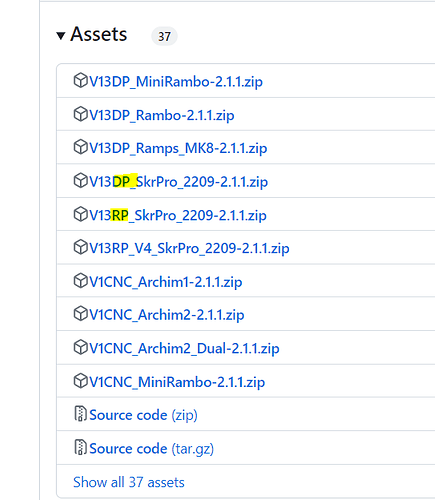Viewport: 435px width, 500px height.
Task: Click package icon beside V1CNC_Archim2_Dual zip
Action: [x=80, y=347]
